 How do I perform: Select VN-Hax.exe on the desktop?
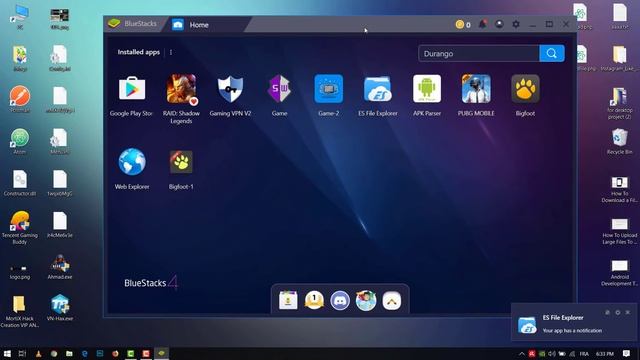click(60, 308)
